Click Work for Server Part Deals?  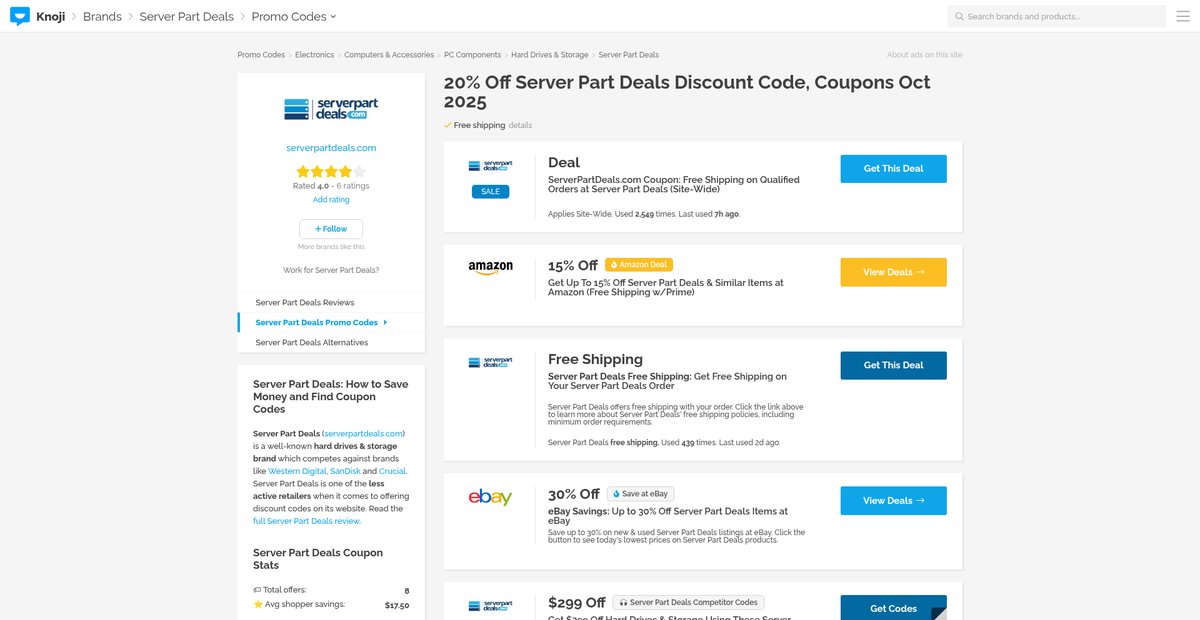331,271
